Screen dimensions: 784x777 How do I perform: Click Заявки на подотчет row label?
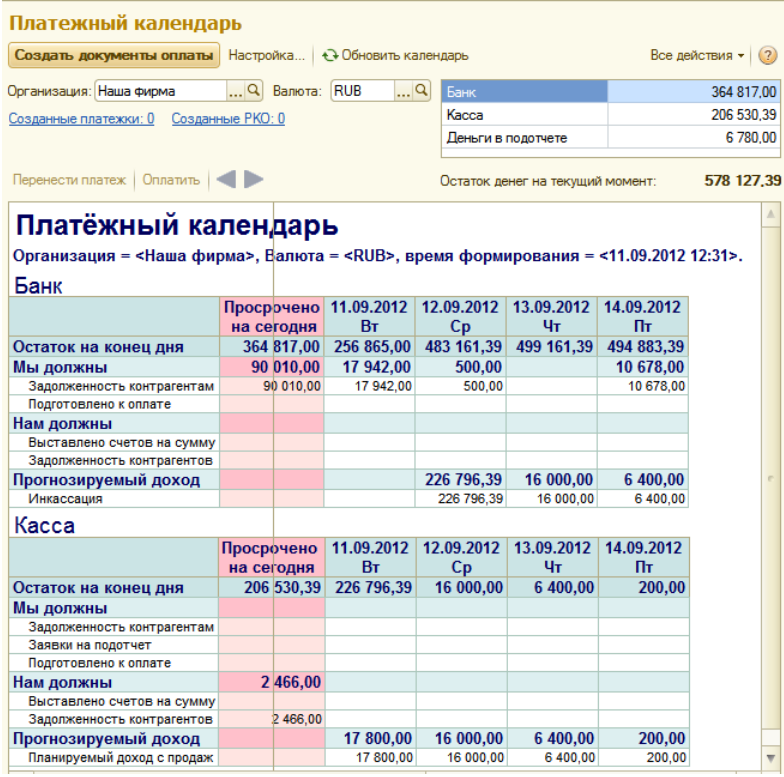coord(90,645)
